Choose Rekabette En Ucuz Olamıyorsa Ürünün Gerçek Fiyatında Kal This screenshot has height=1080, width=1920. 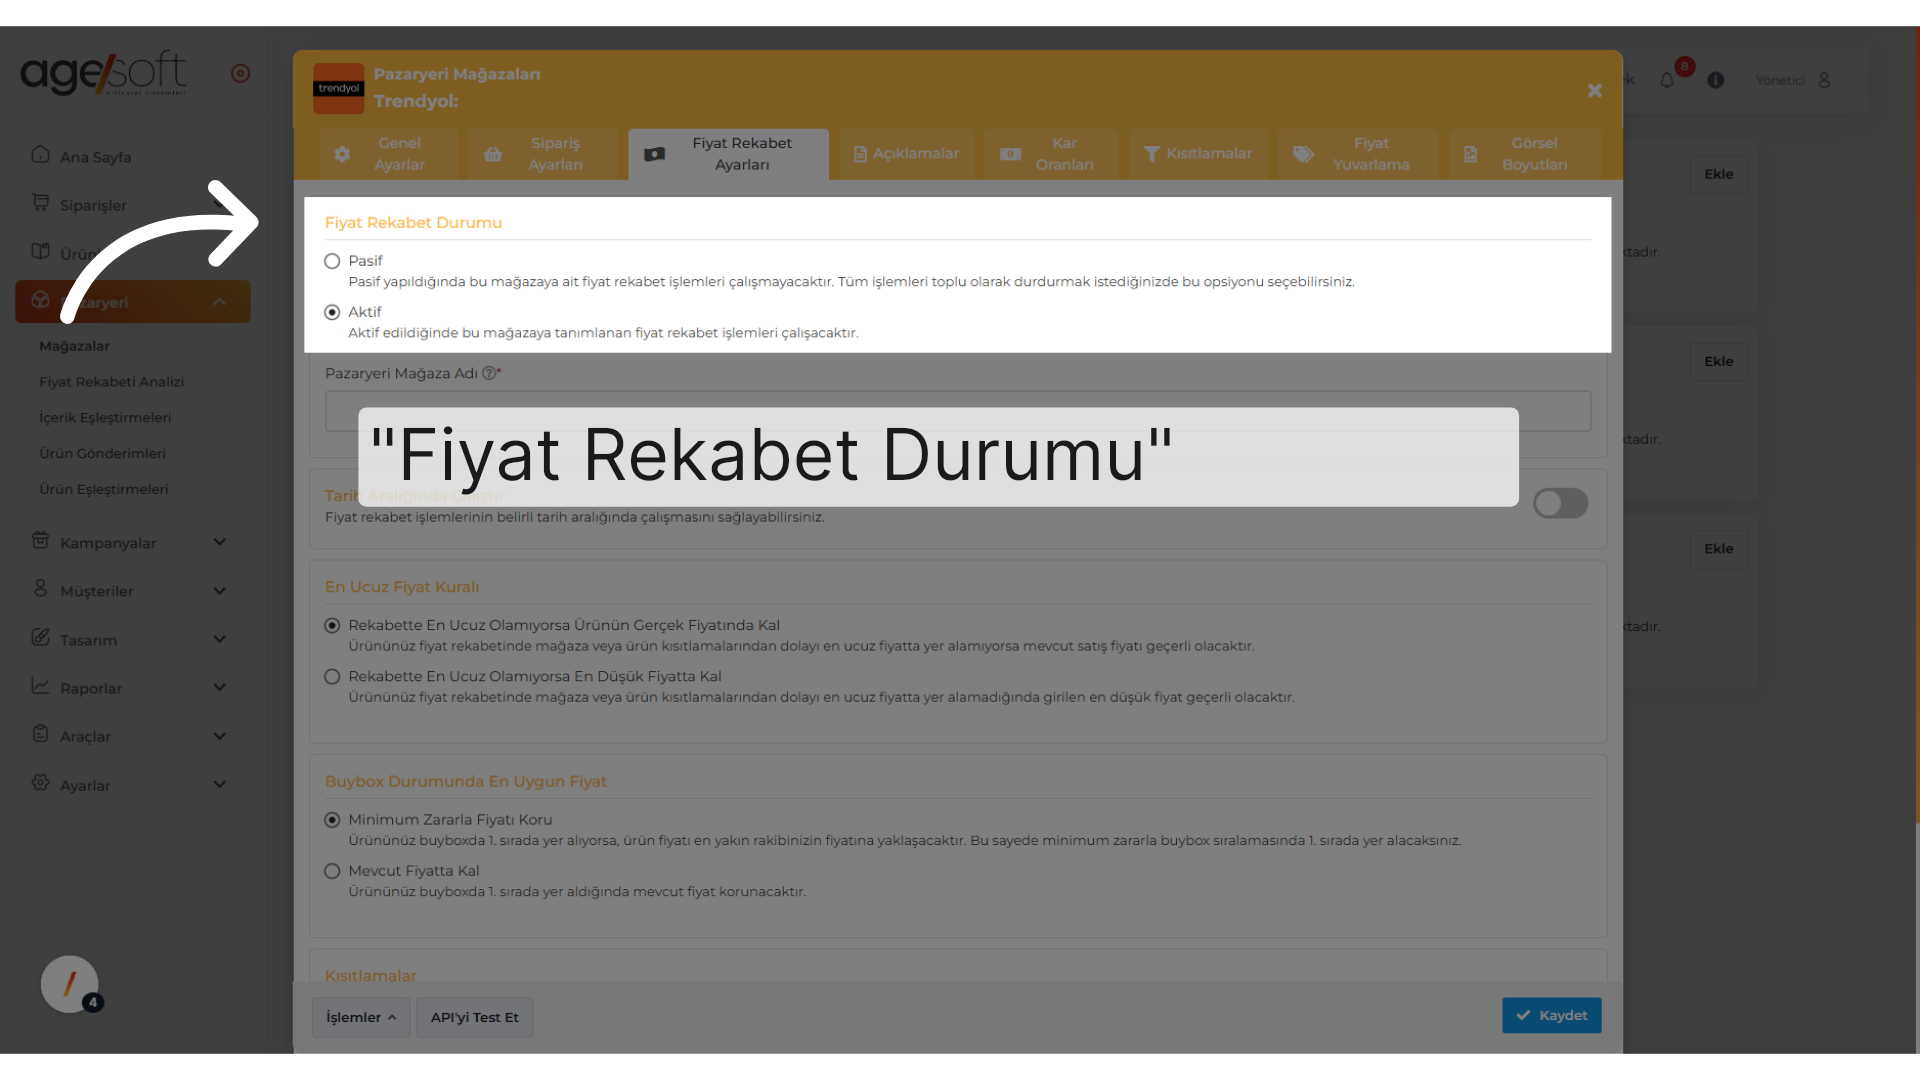click(x=332, y=625)
